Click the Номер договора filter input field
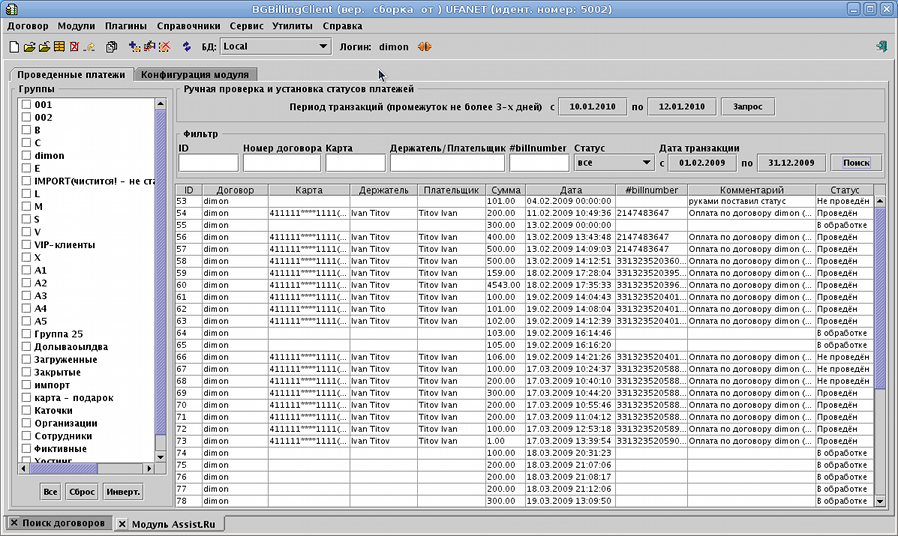Screen dimensions: 898x536 click(x=281, y=162)
